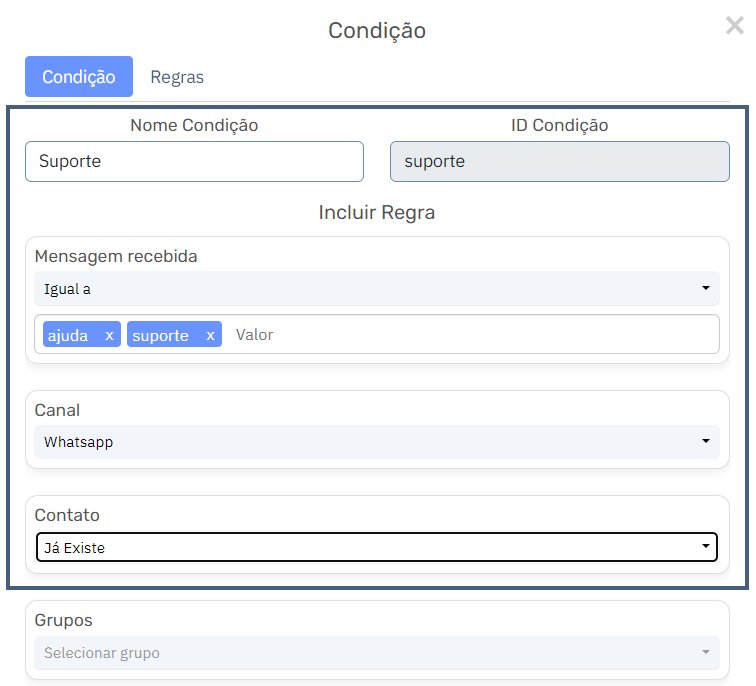
Task: Close the Condição dialog with the X
Action: [734, 25]
